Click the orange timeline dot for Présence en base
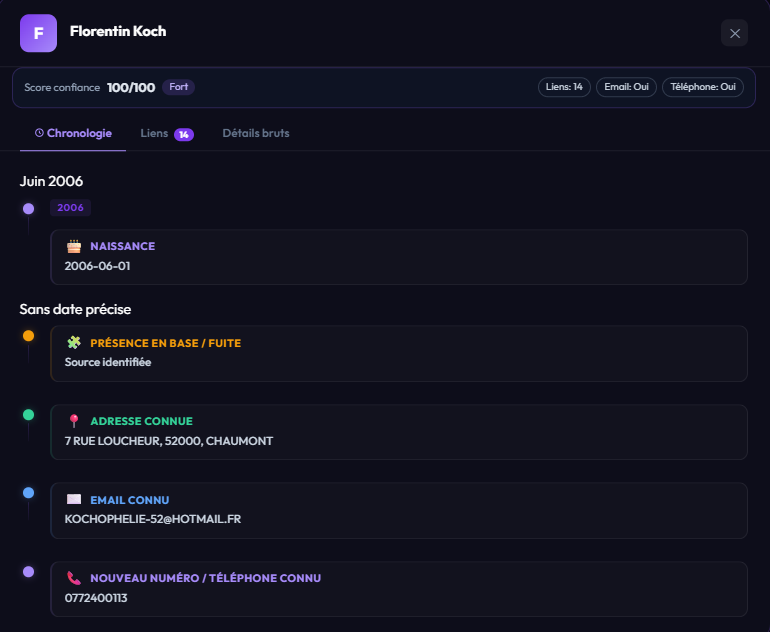The width and height of the screenshot is (770, 632). pyautogui.click(x=28, y=336)
